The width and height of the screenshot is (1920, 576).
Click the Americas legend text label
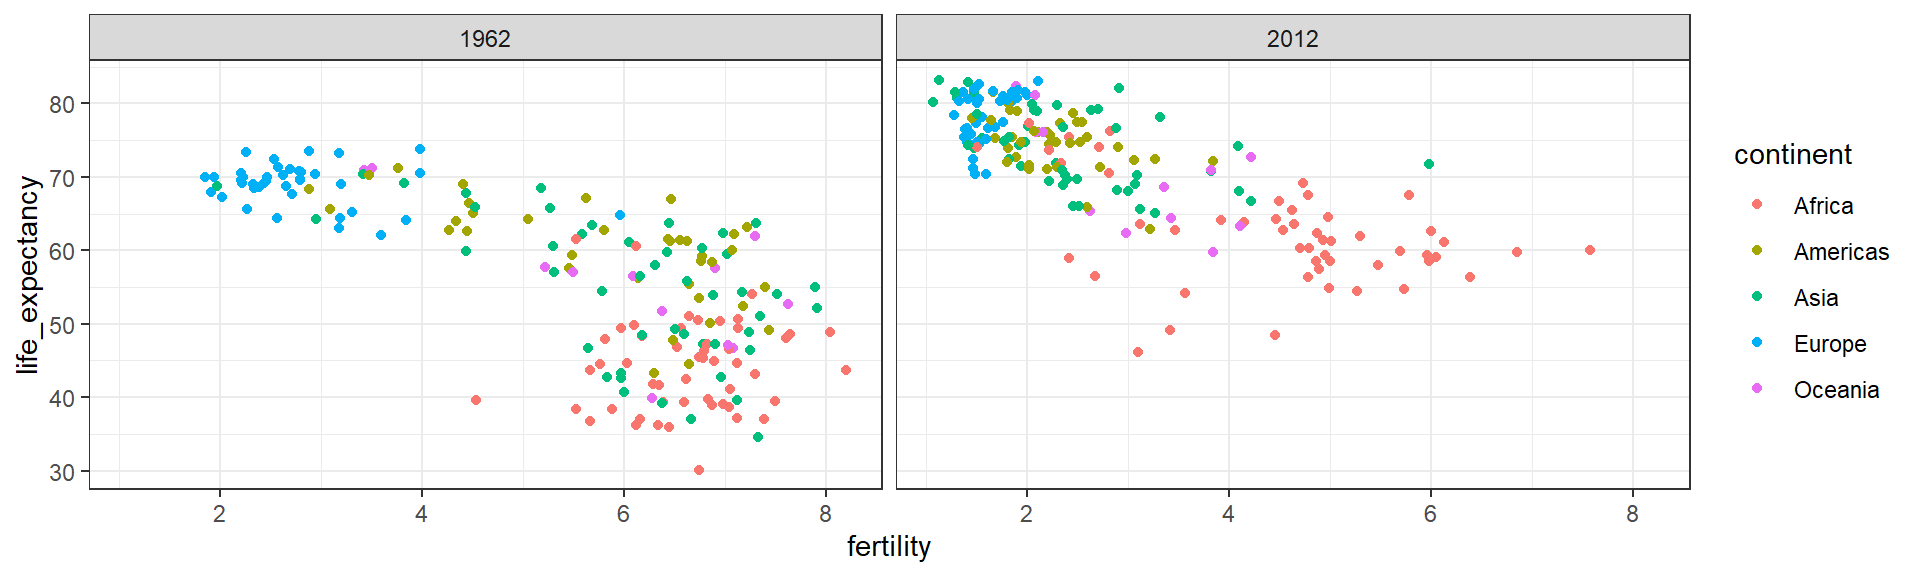(x=1841, y=252)
